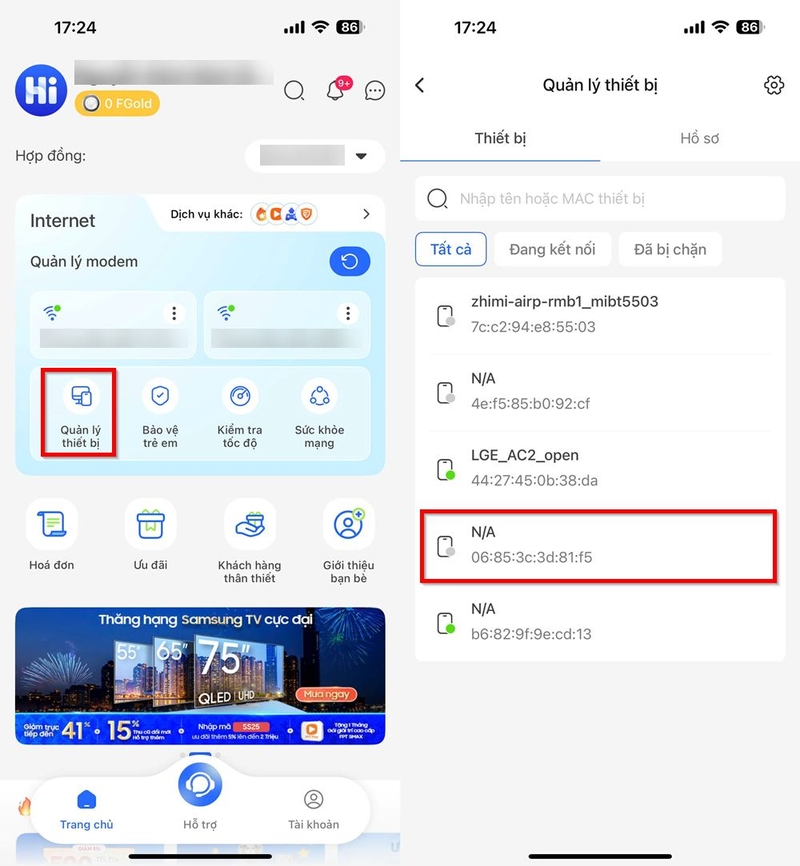Image resolution: width=800 pixels, height=866 pixels.
Task: Tap the Quản lý modem label
Action: tap(84, 262)
